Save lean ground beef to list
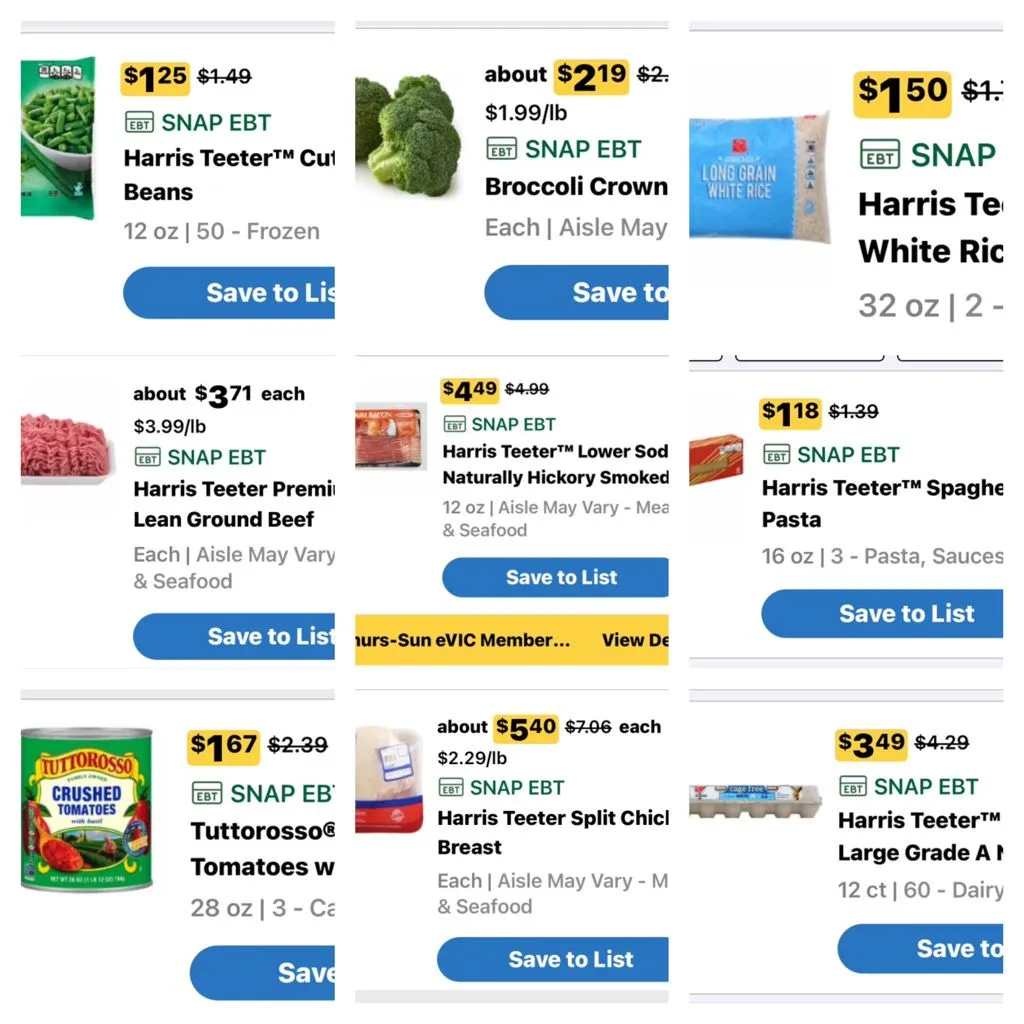The width and height of the screenshot is (1024, 1024). 235,636
